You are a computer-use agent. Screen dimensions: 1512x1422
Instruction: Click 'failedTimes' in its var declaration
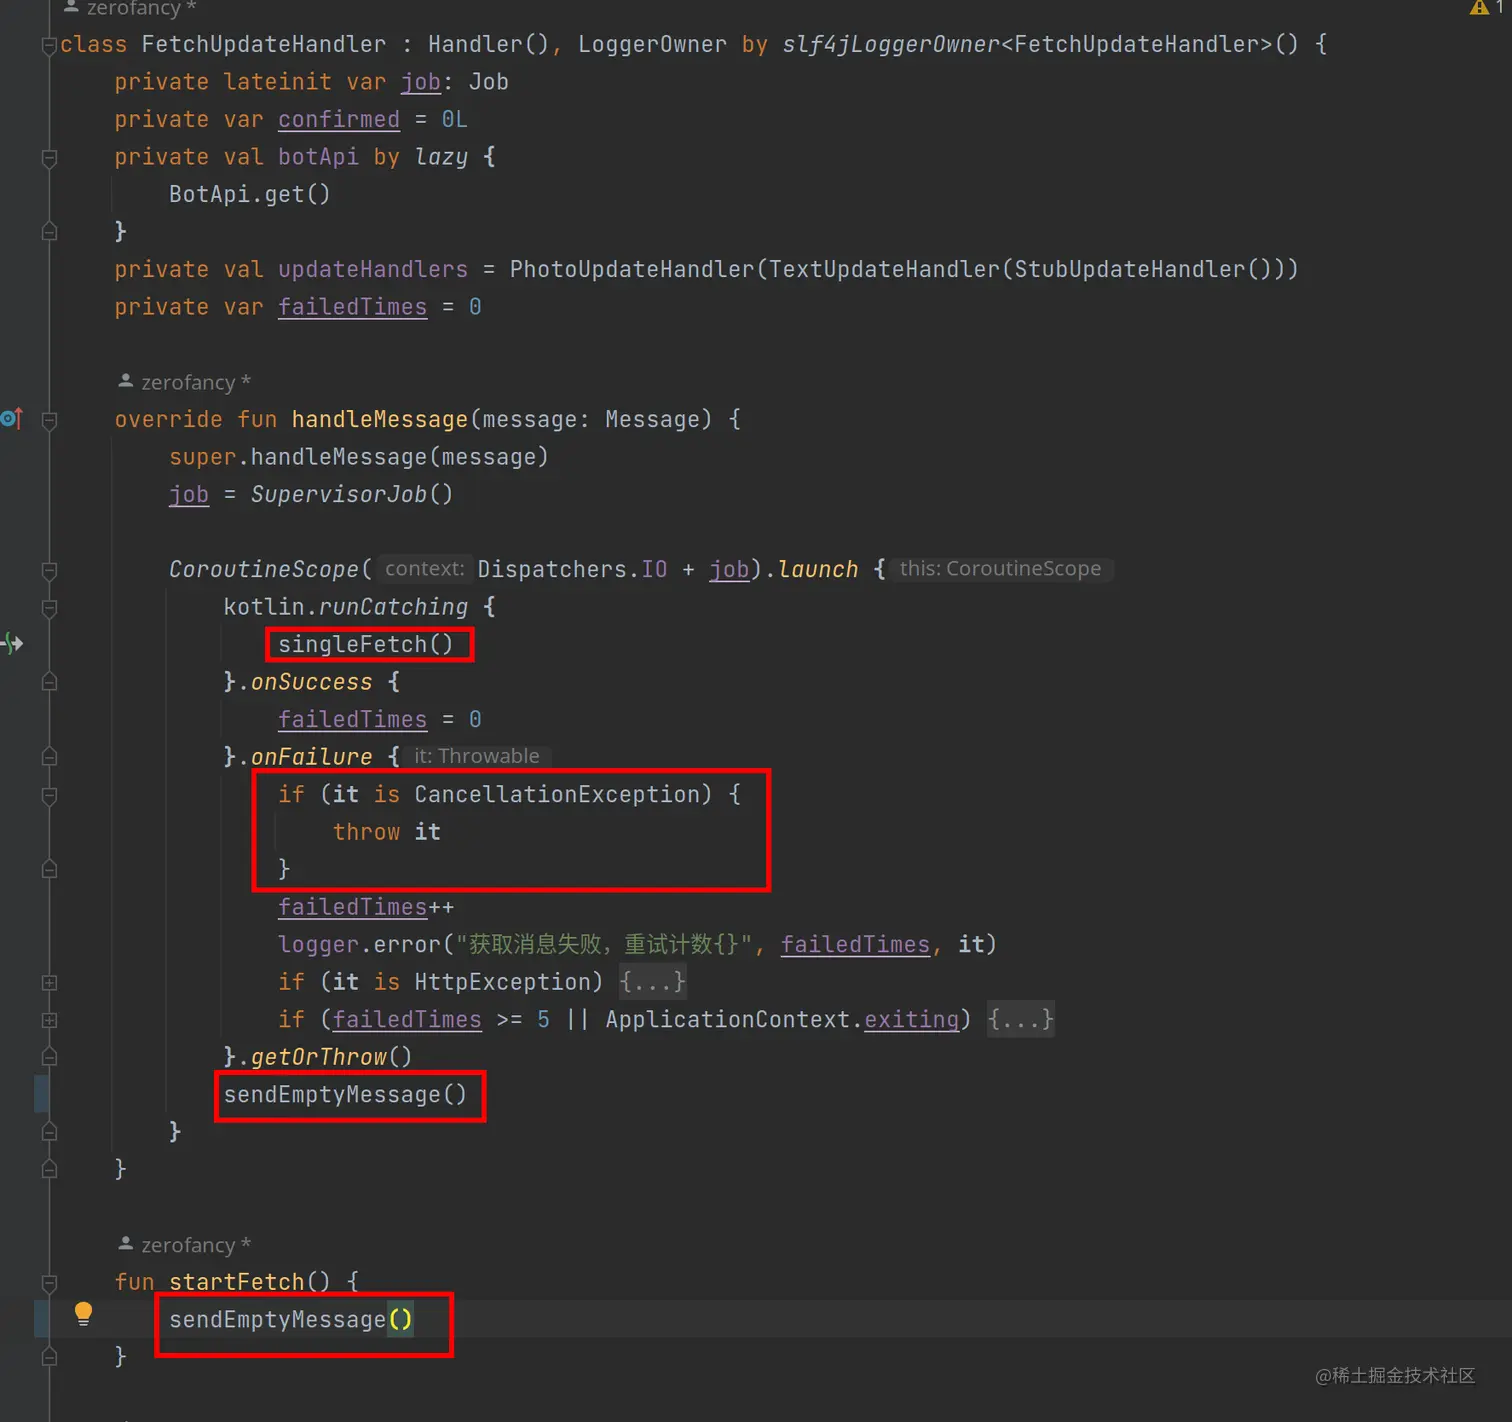[x=352, y=307]
